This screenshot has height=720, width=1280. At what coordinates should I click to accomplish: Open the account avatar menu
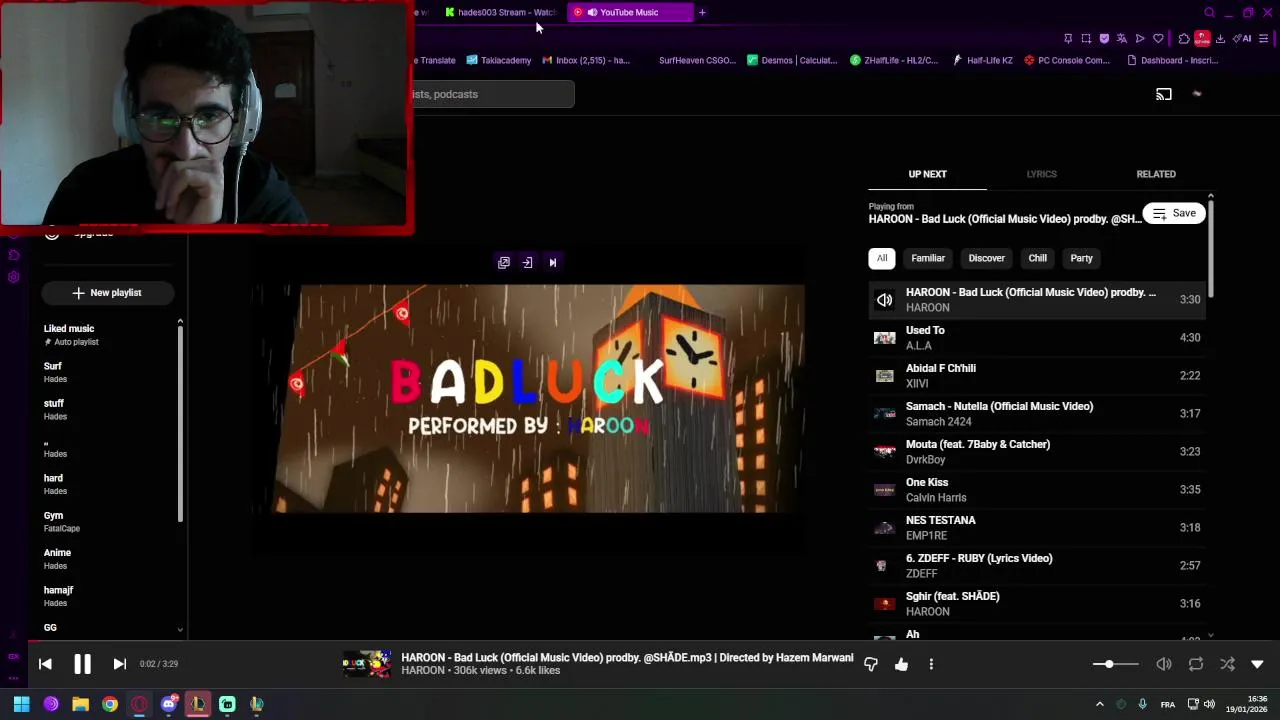pos(1197,94)
